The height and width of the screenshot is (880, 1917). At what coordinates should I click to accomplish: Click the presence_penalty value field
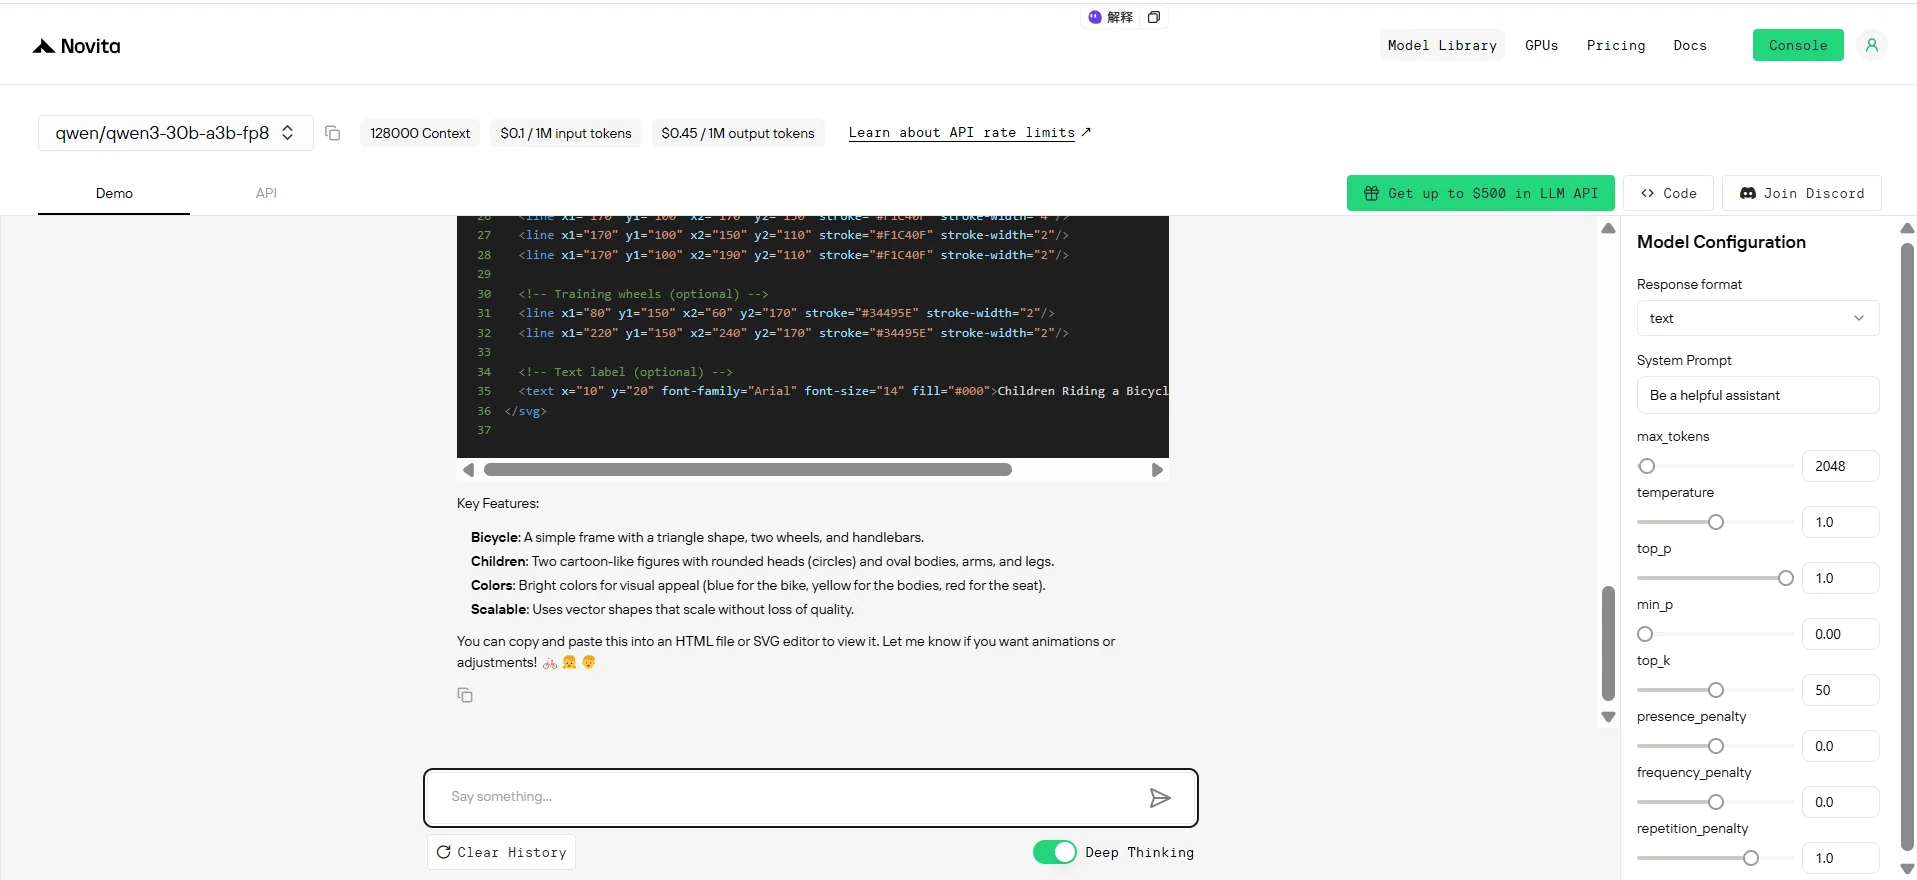[x=1840, y=746]
